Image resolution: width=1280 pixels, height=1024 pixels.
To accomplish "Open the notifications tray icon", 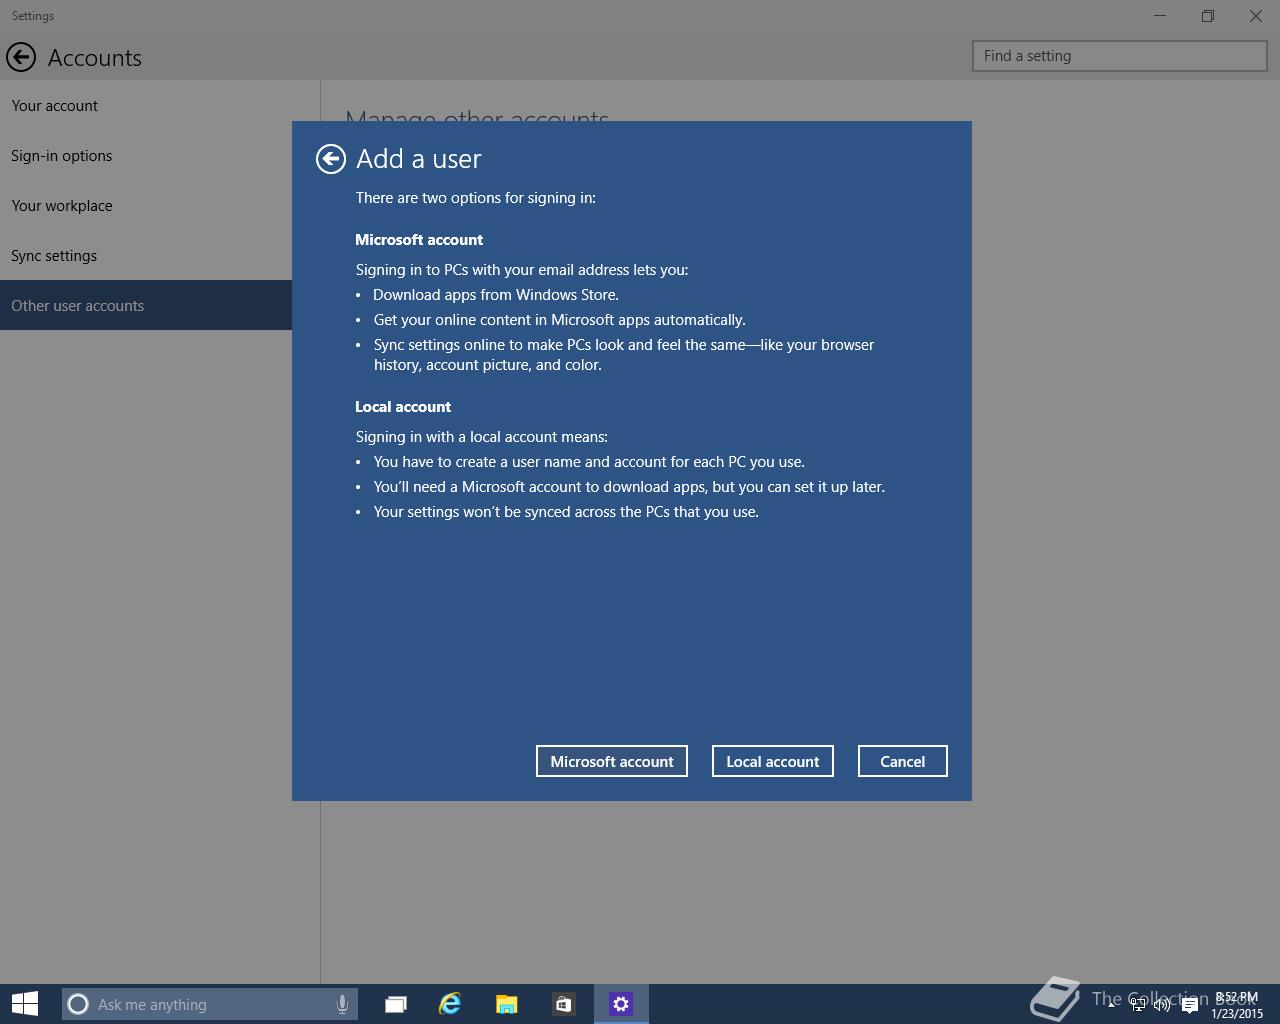I will 1190,1005.
